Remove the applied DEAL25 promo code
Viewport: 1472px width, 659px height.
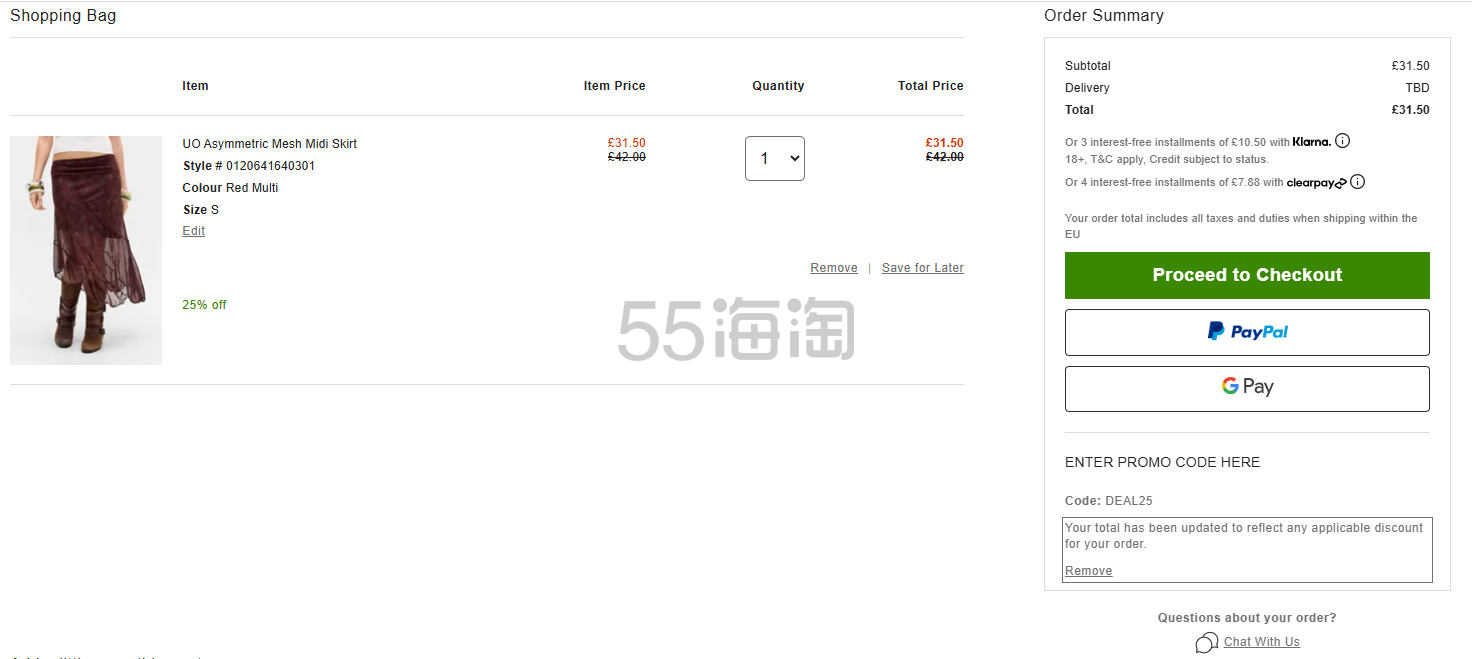pyautogui.click(x=1088, y=571)
